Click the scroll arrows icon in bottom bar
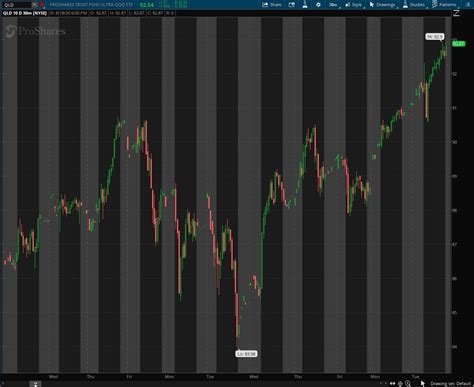Viewport: 474px width, 387px height. [x=392, y=384]
